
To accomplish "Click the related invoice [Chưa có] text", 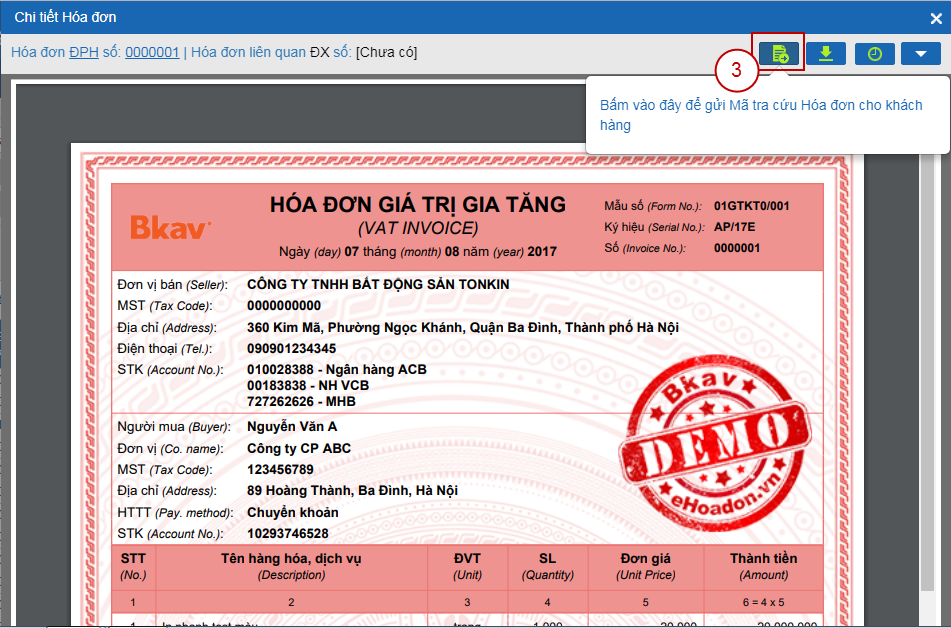I will click(386, 52).
